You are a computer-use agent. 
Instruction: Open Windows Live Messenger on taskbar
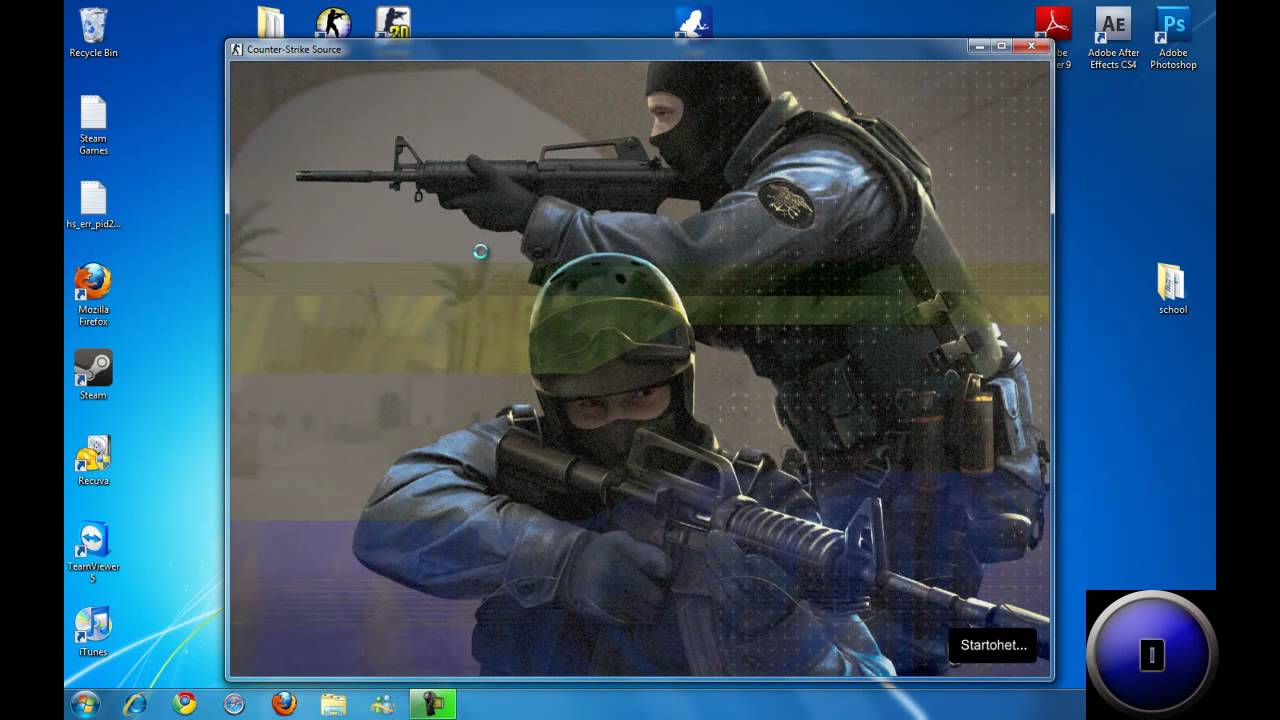click(383, 704)
